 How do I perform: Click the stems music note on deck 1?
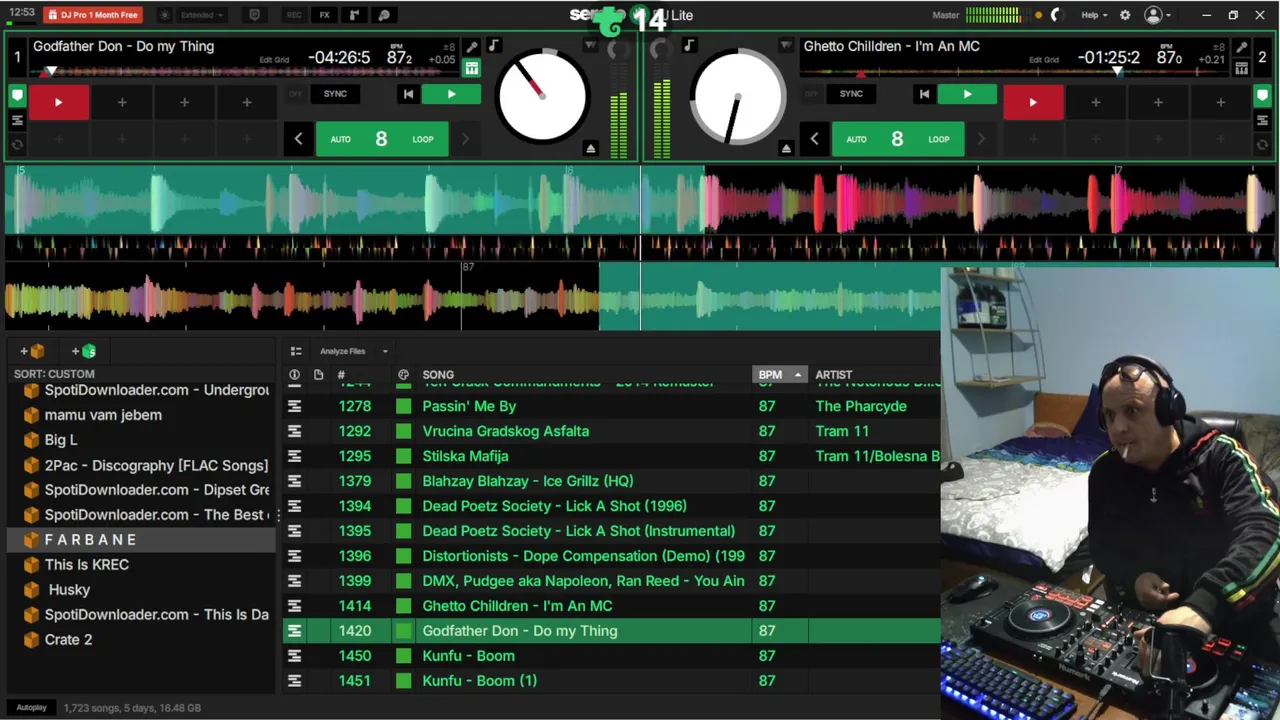[494, 46]
